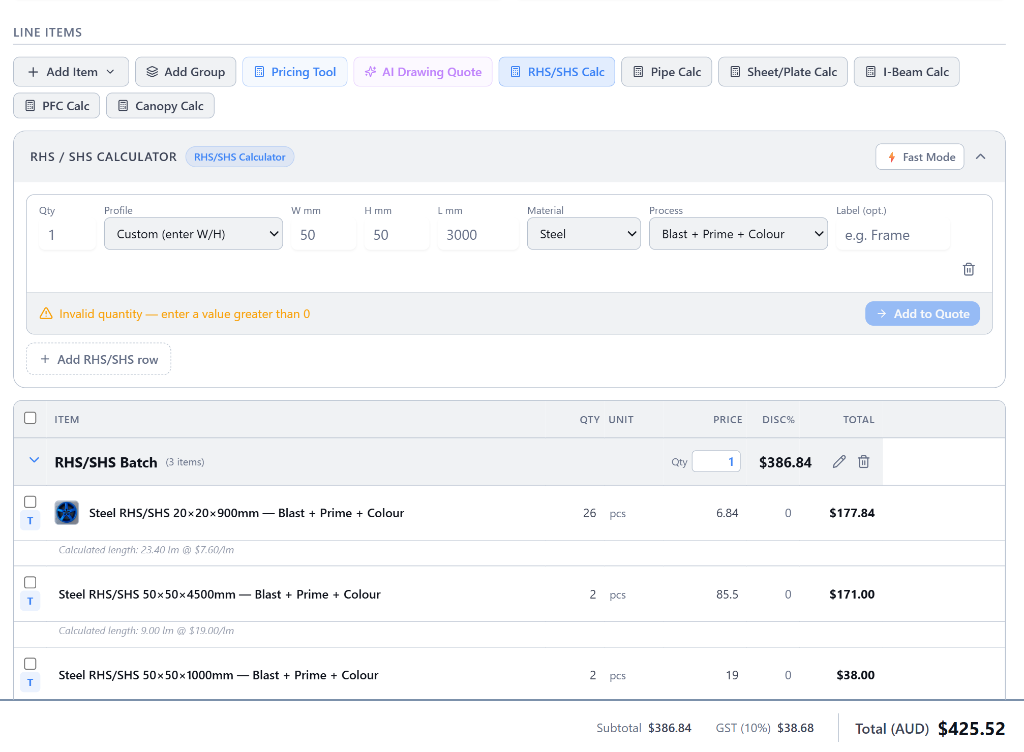Open the PFC Calc tool
This screenshot has height=752, width=1024.
56,106
